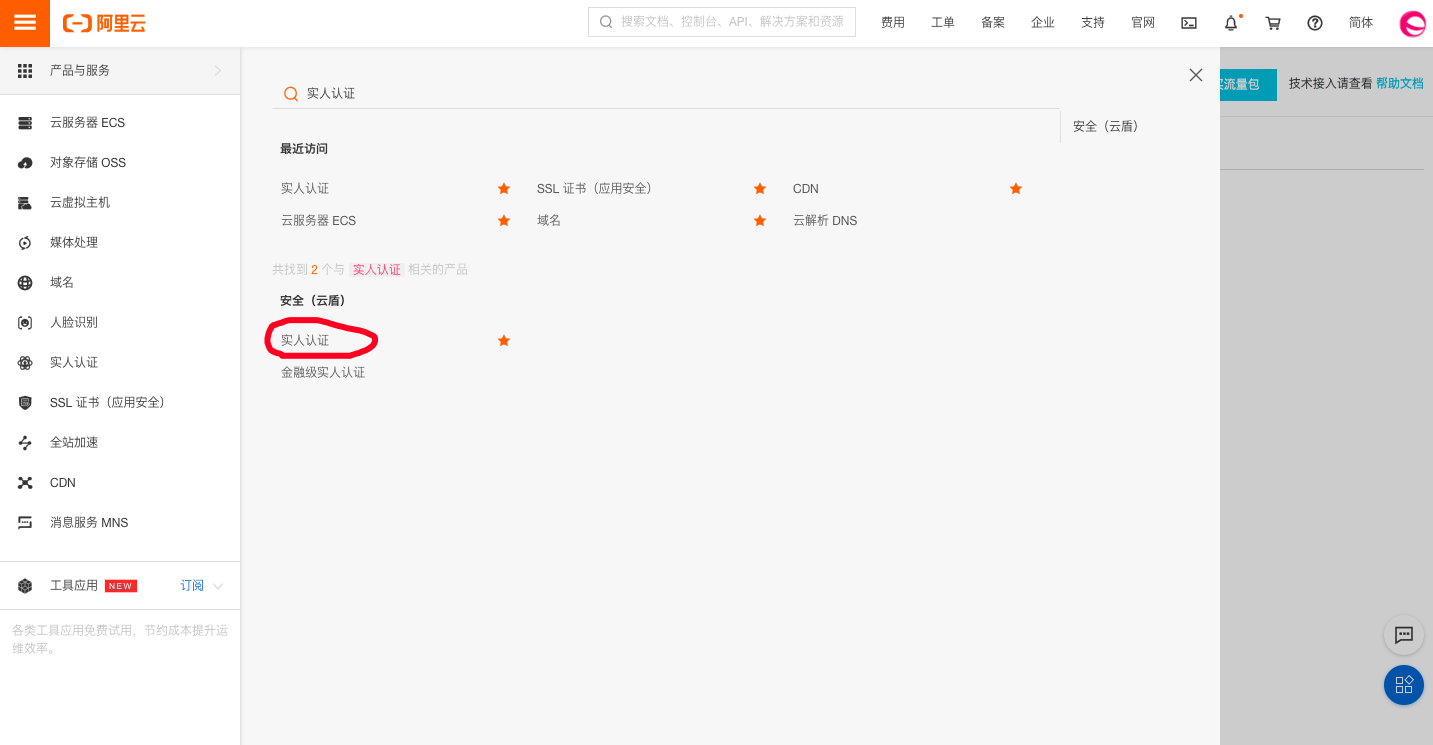Select 实人认证 in search results

(x=305, y=341)
